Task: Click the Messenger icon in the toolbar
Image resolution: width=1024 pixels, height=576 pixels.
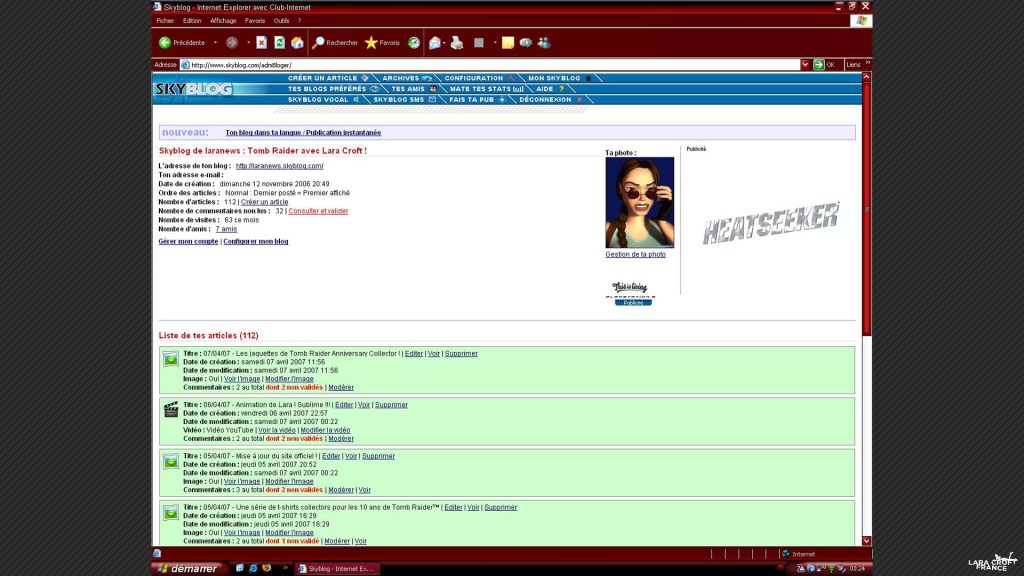Action: click(x=544, y=43)
